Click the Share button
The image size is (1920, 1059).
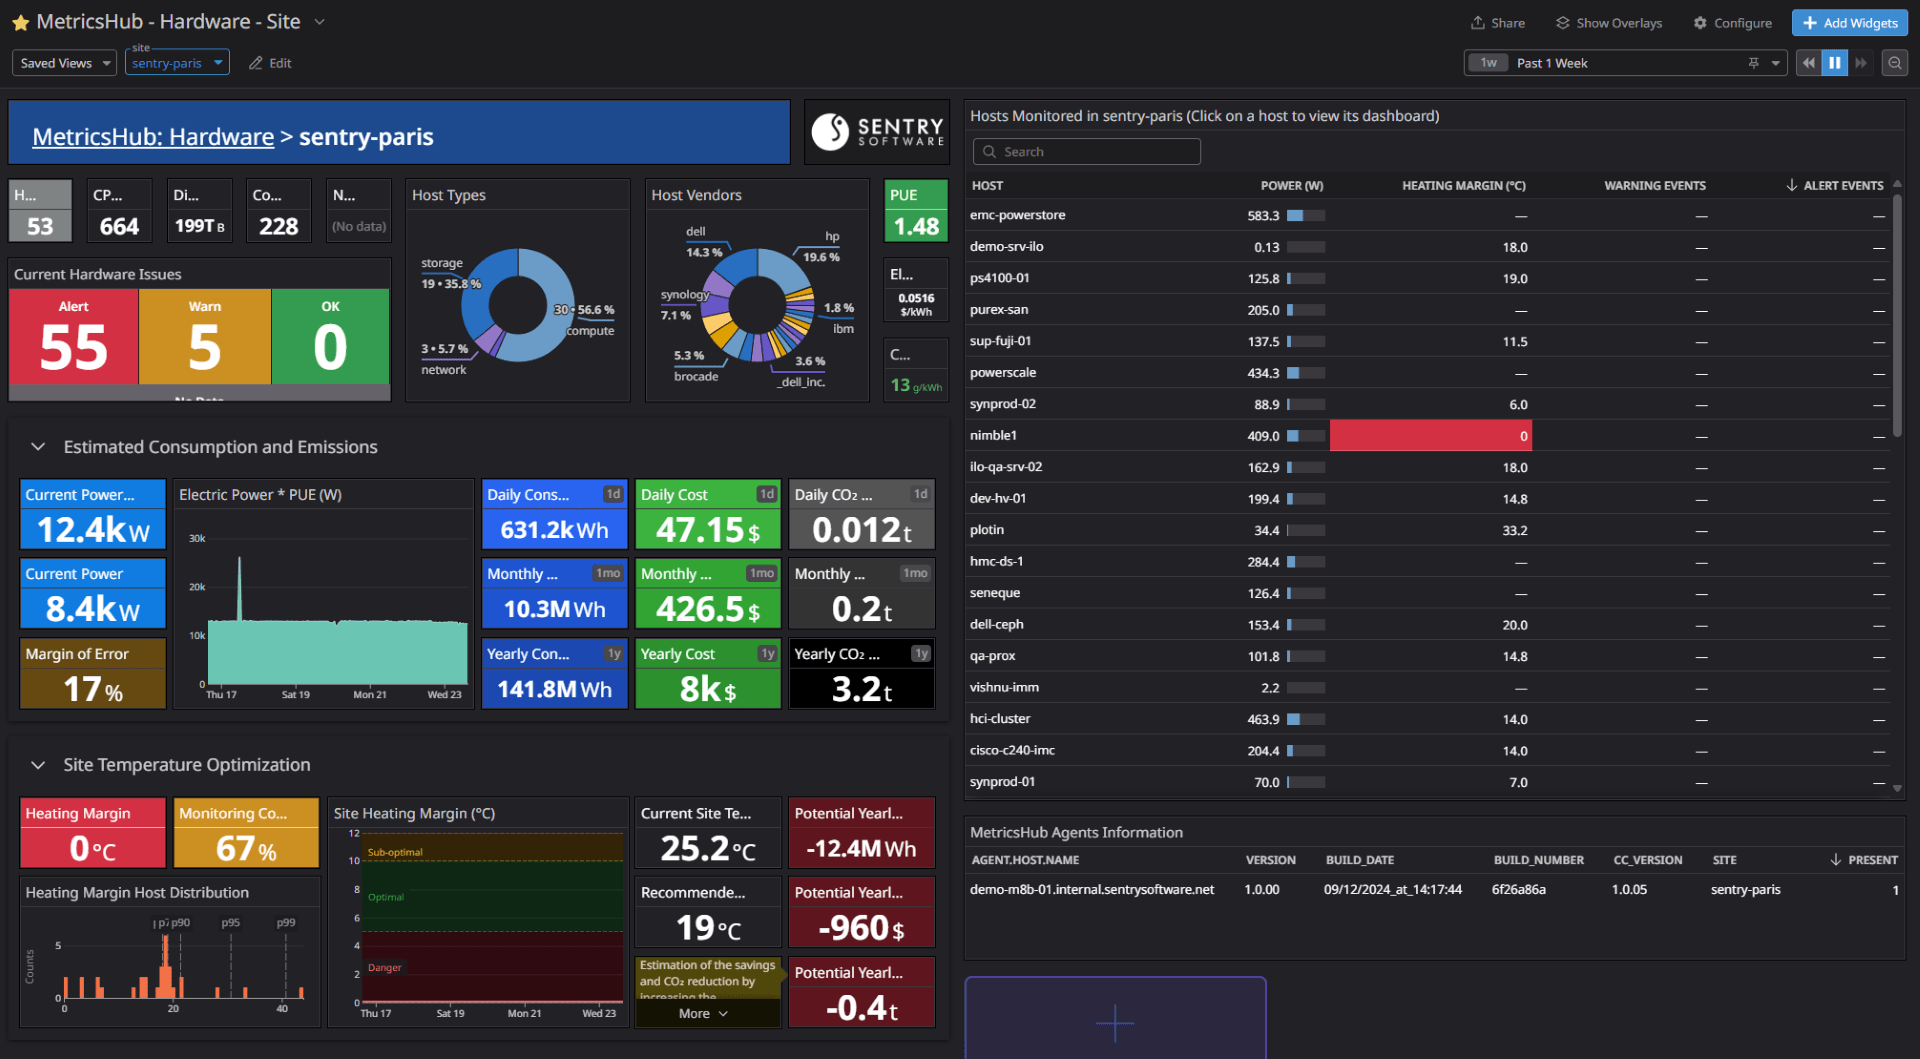tap(1497, 23)
